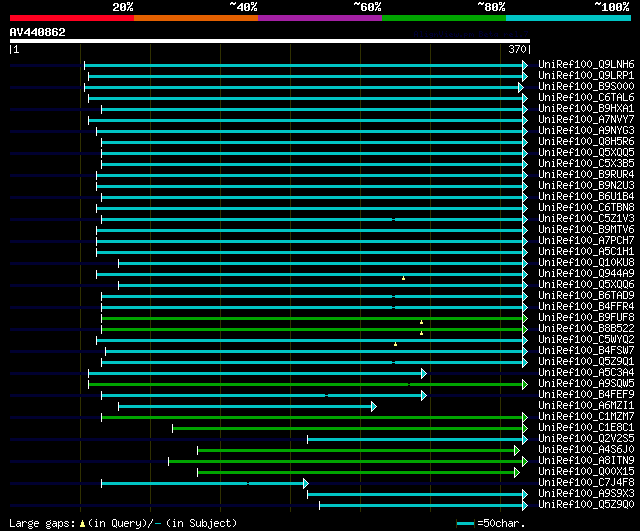Click the UniRef100_Q5Z9Q0 hit label

click(x=586, y=505)
